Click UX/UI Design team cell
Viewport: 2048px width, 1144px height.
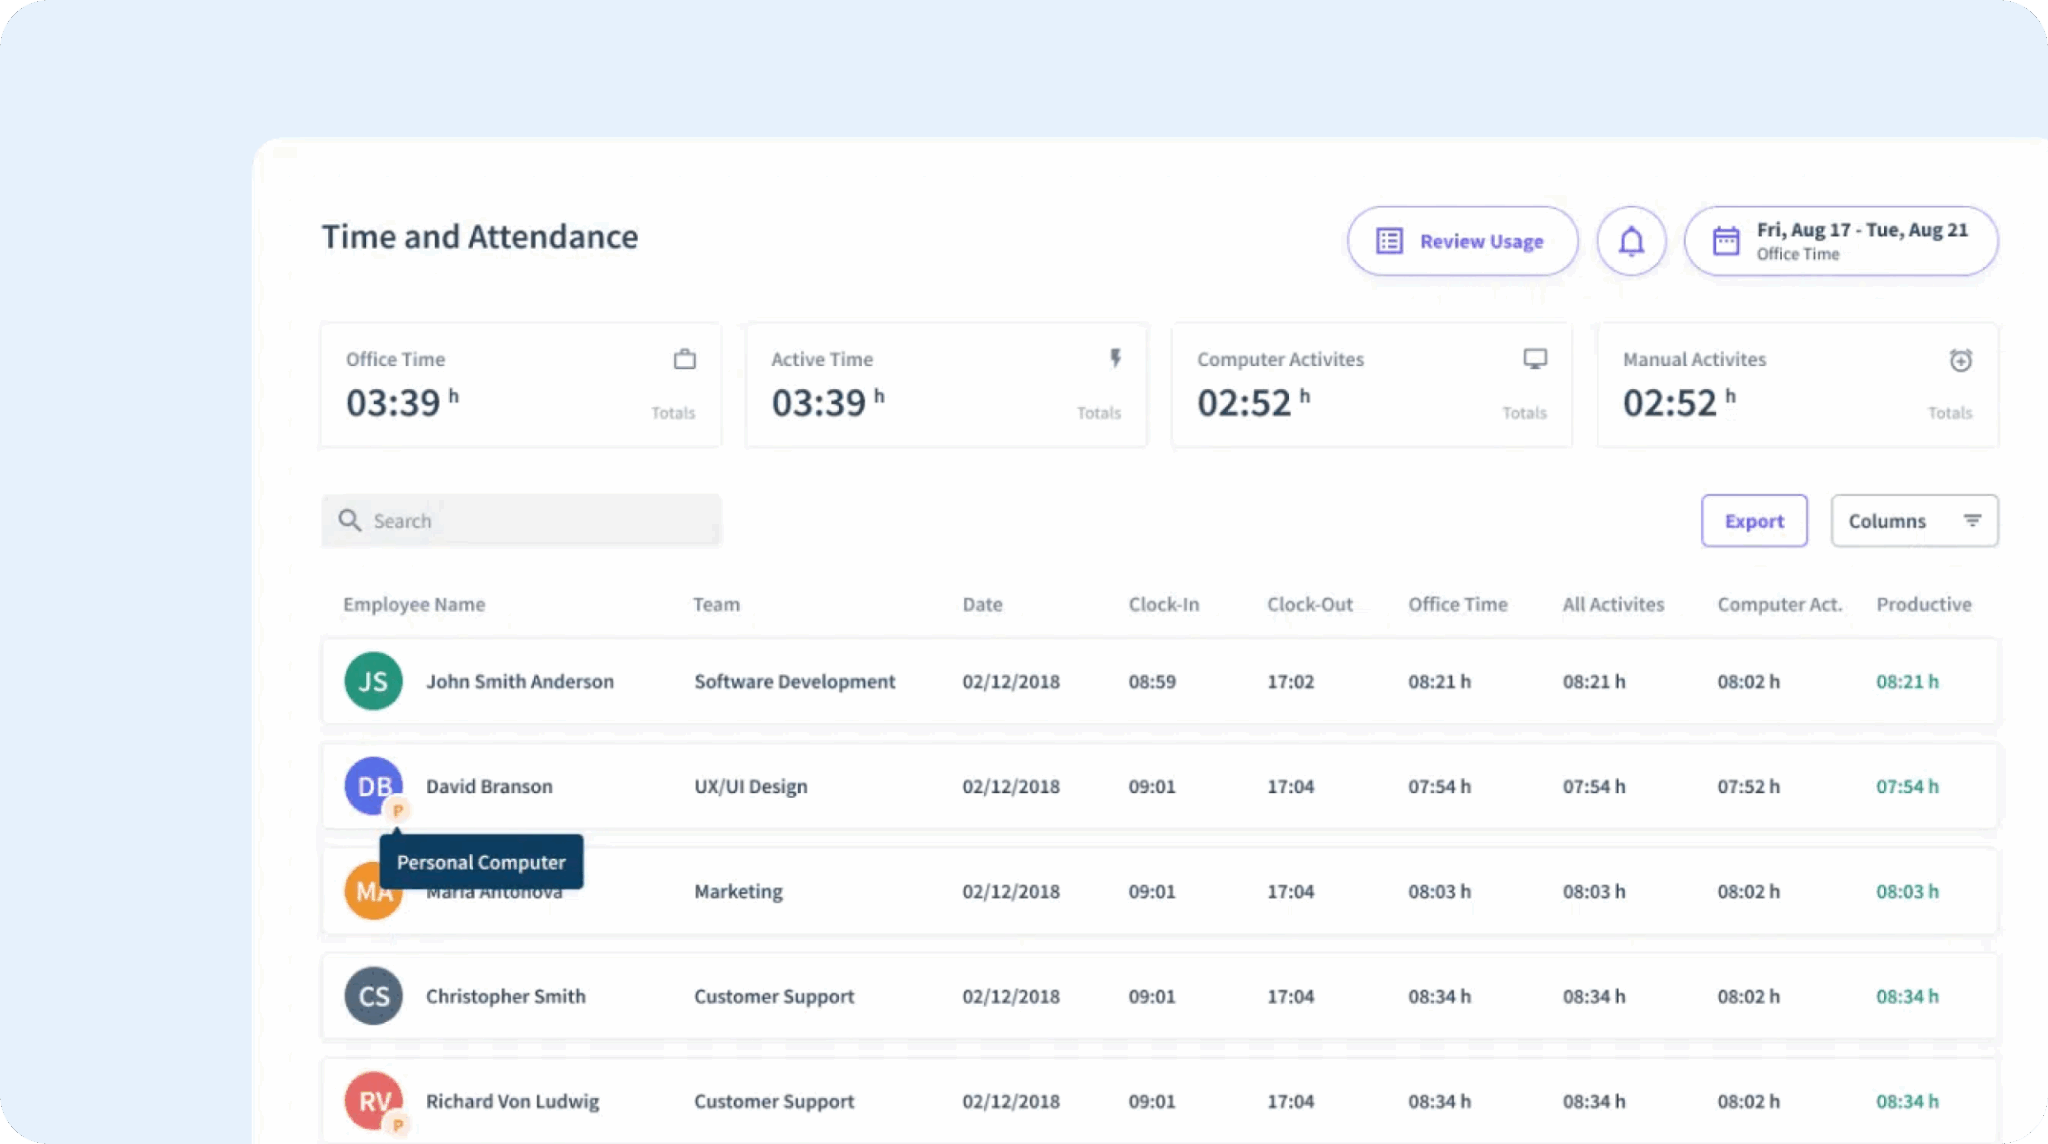click(751, 786)
